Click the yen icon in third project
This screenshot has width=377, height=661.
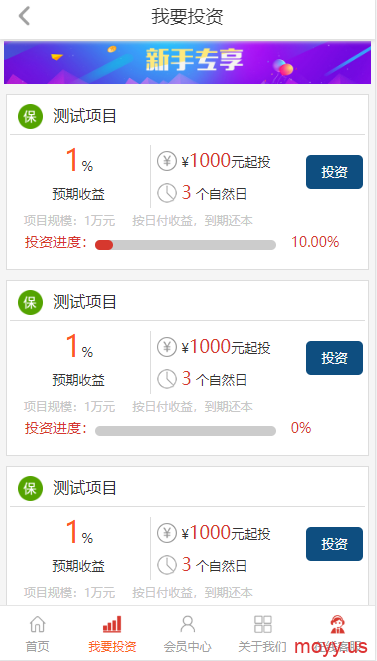[167, 533]
